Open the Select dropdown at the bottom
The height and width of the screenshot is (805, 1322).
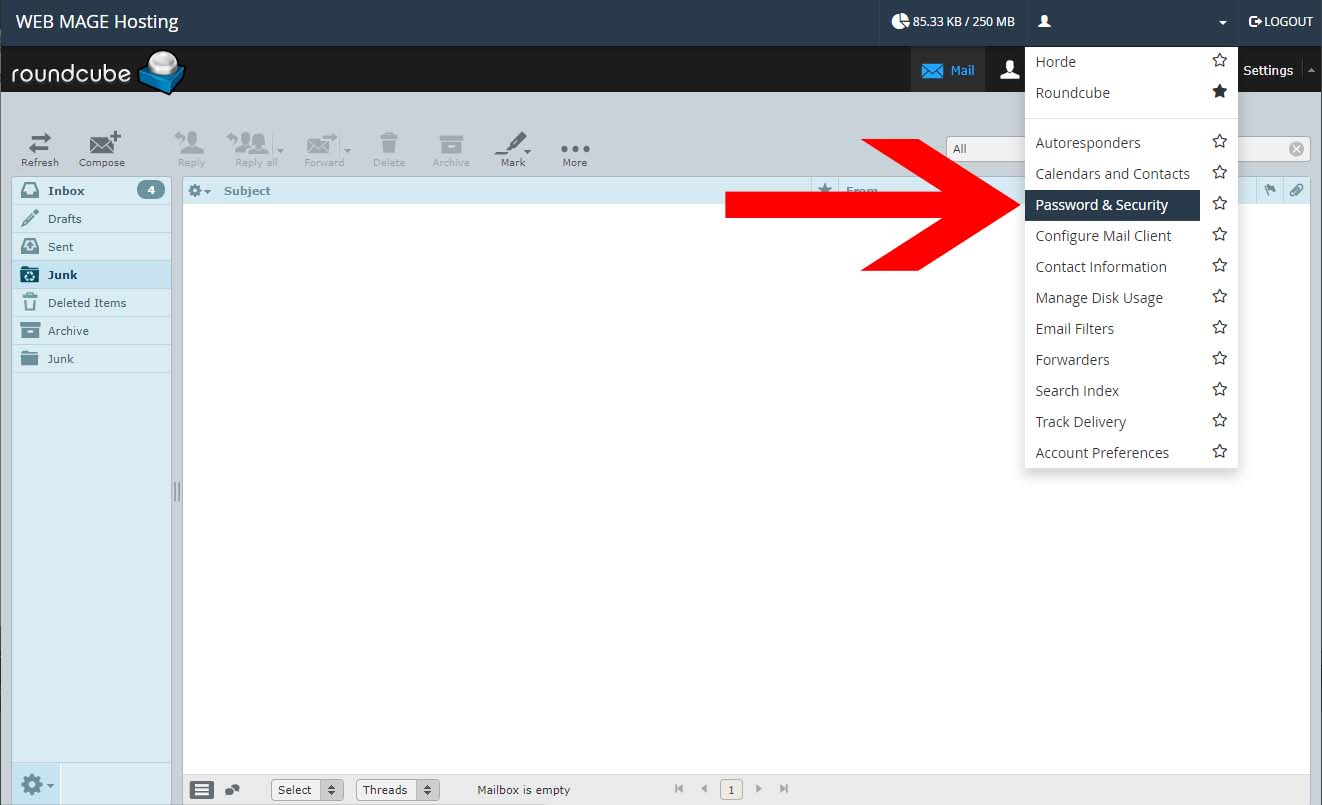click(x=306, y=789)
